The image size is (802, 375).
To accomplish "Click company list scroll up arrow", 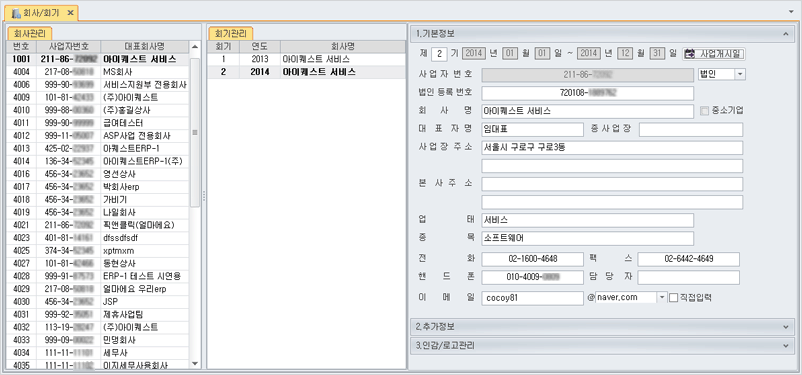I will 195,47.
